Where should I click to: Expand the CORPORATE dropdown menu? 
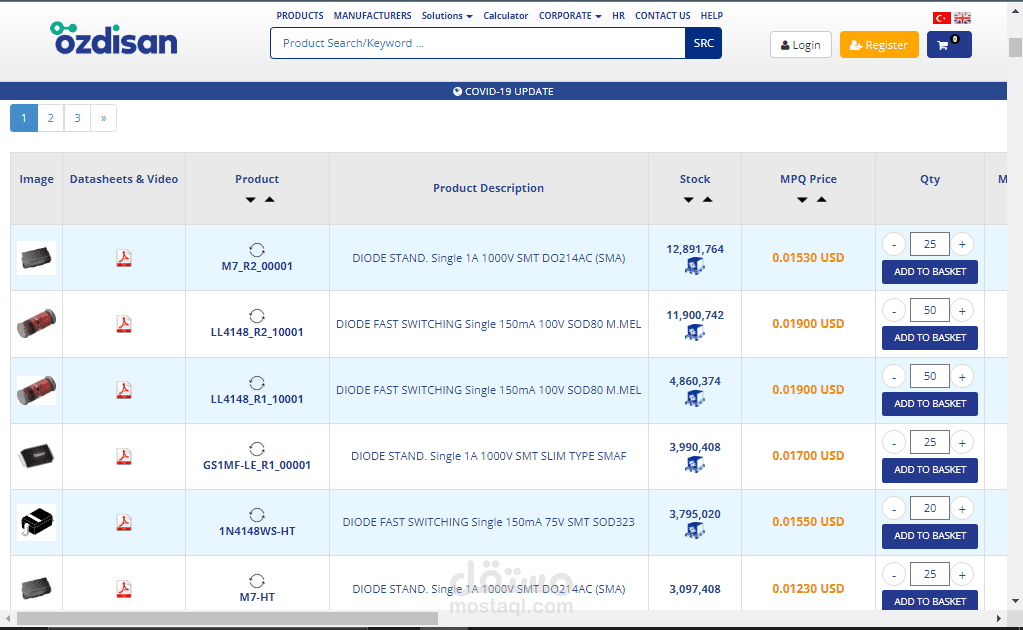(x=570, y=16)
